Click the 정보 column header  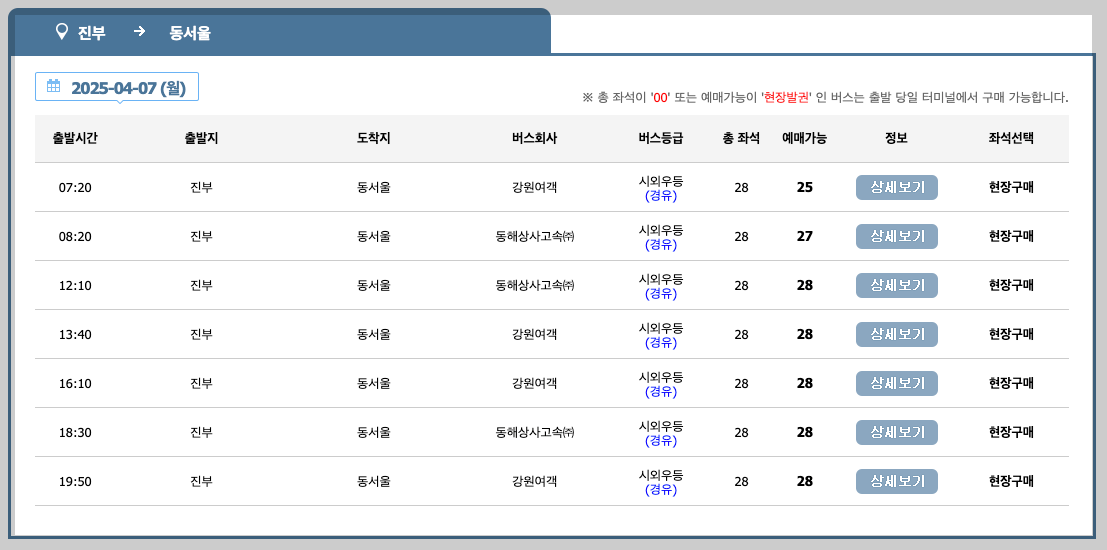pos(897,138)
